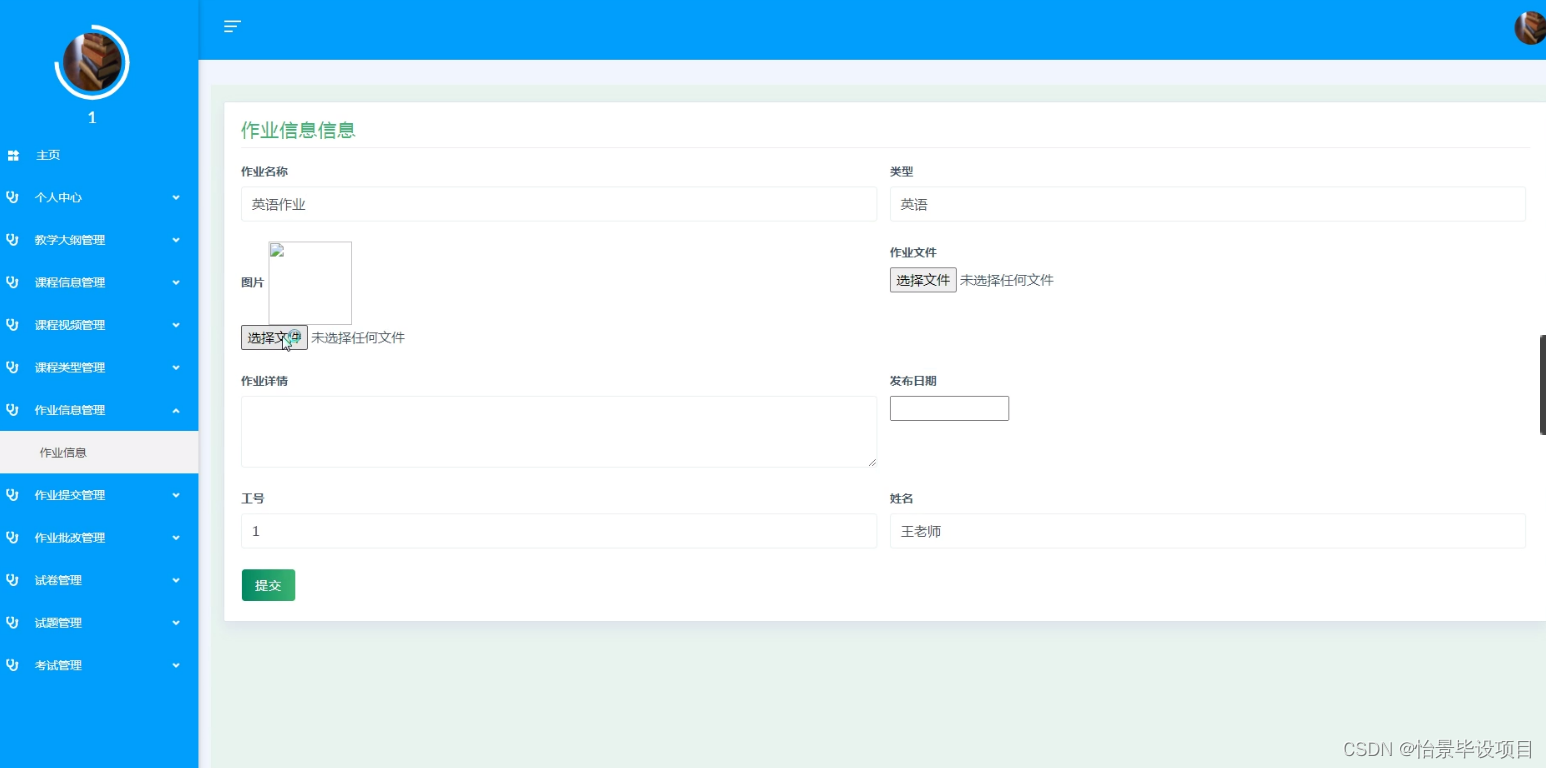Click the icon beside 作业批改管理
The image size is (1546, 768).
coord(13,537)
